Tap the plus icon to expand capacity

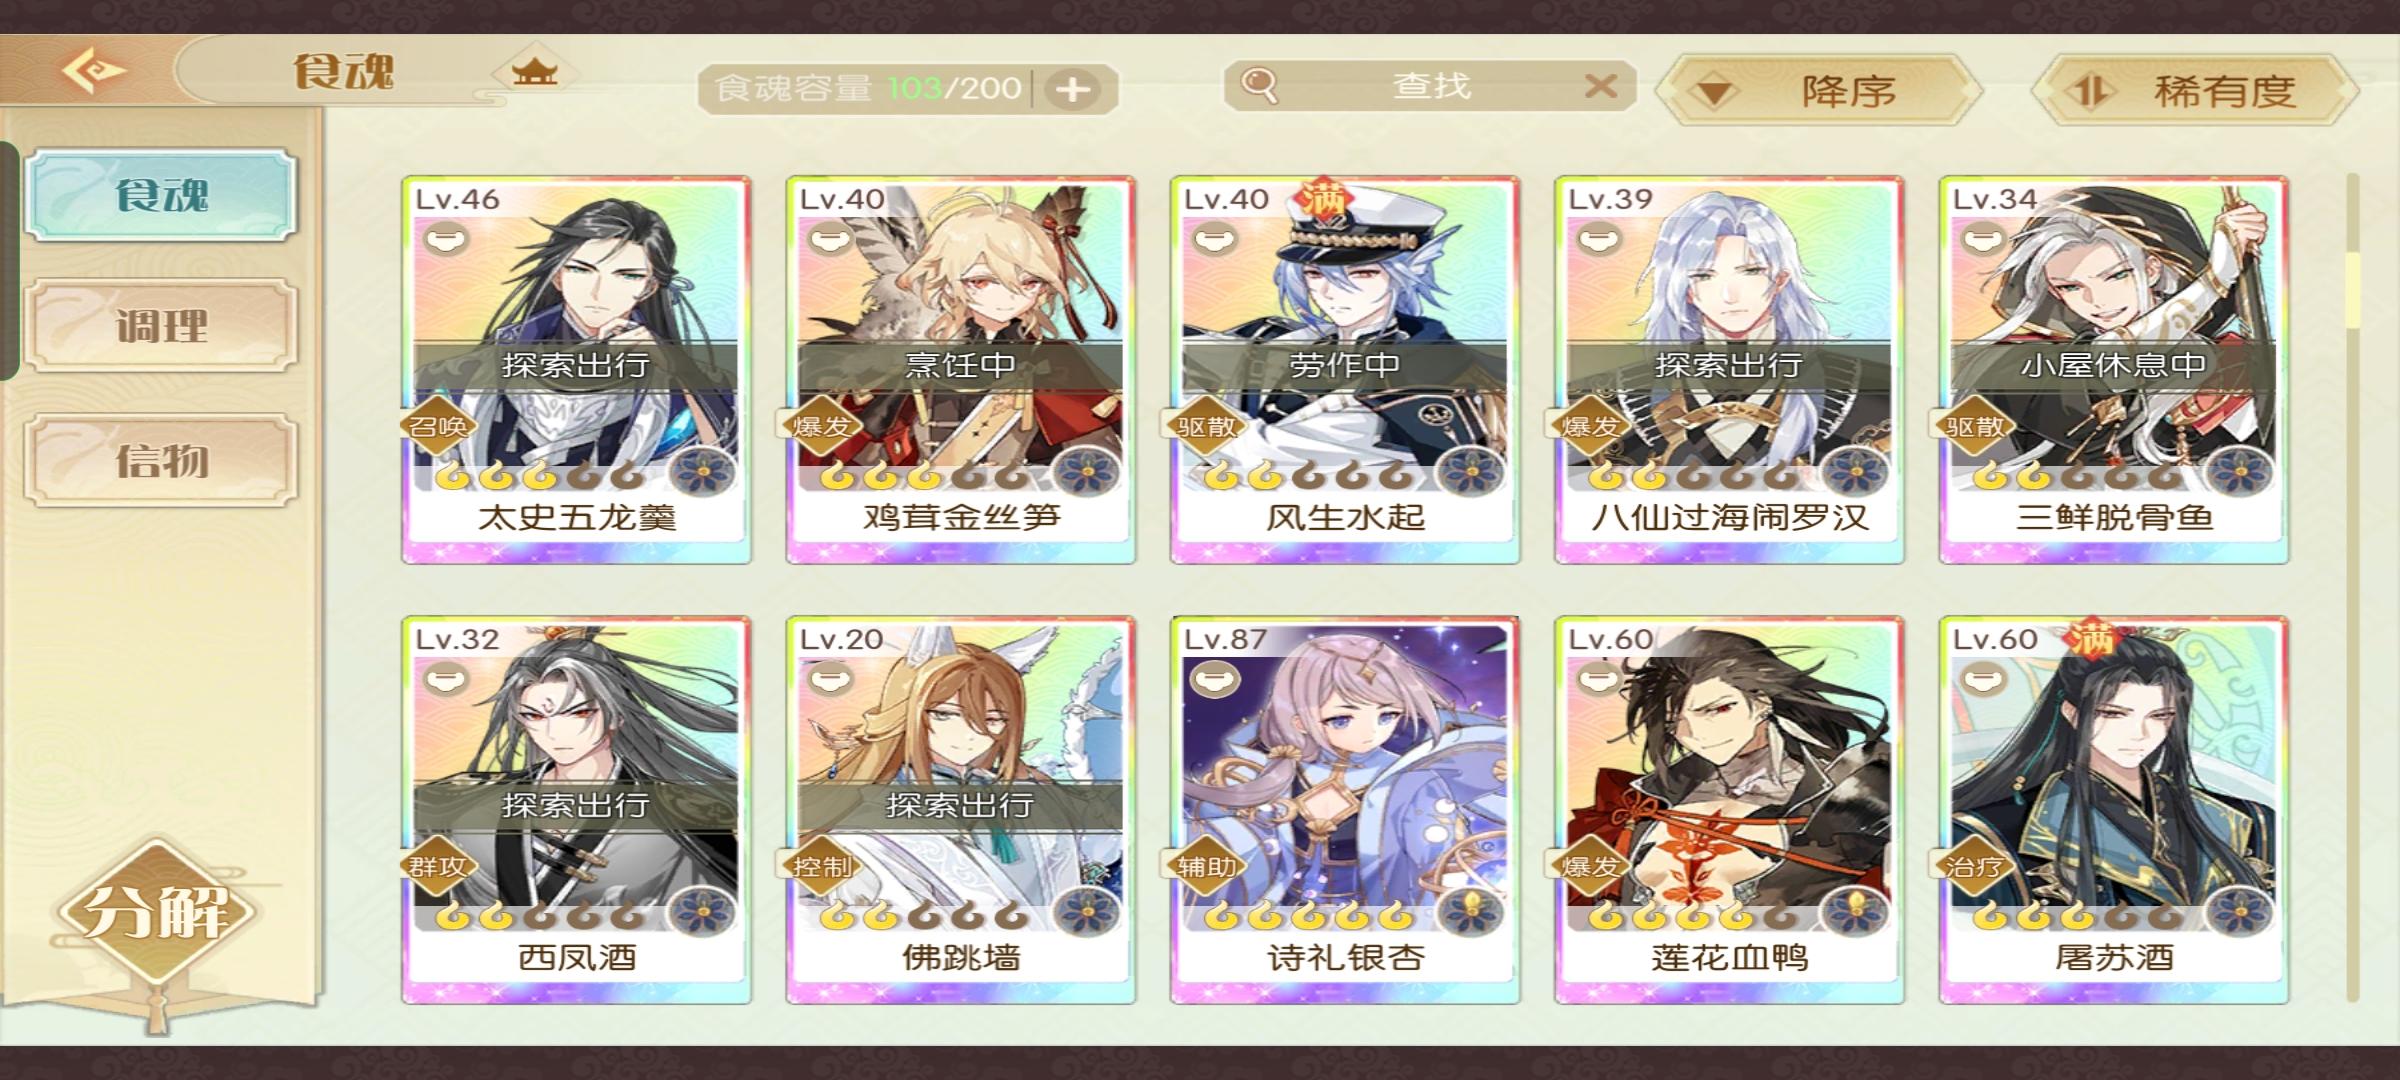coord(1073,90)
